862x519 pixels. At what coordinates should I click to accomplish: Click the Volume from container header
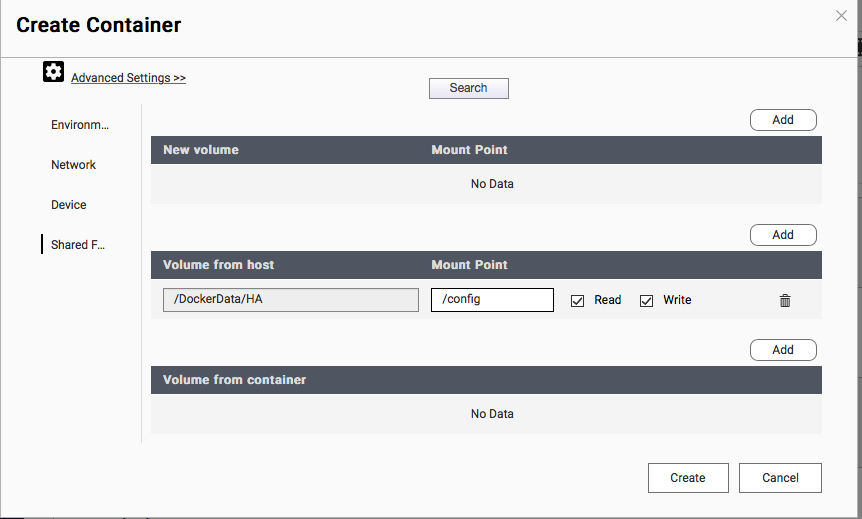[x=235, y=380]
